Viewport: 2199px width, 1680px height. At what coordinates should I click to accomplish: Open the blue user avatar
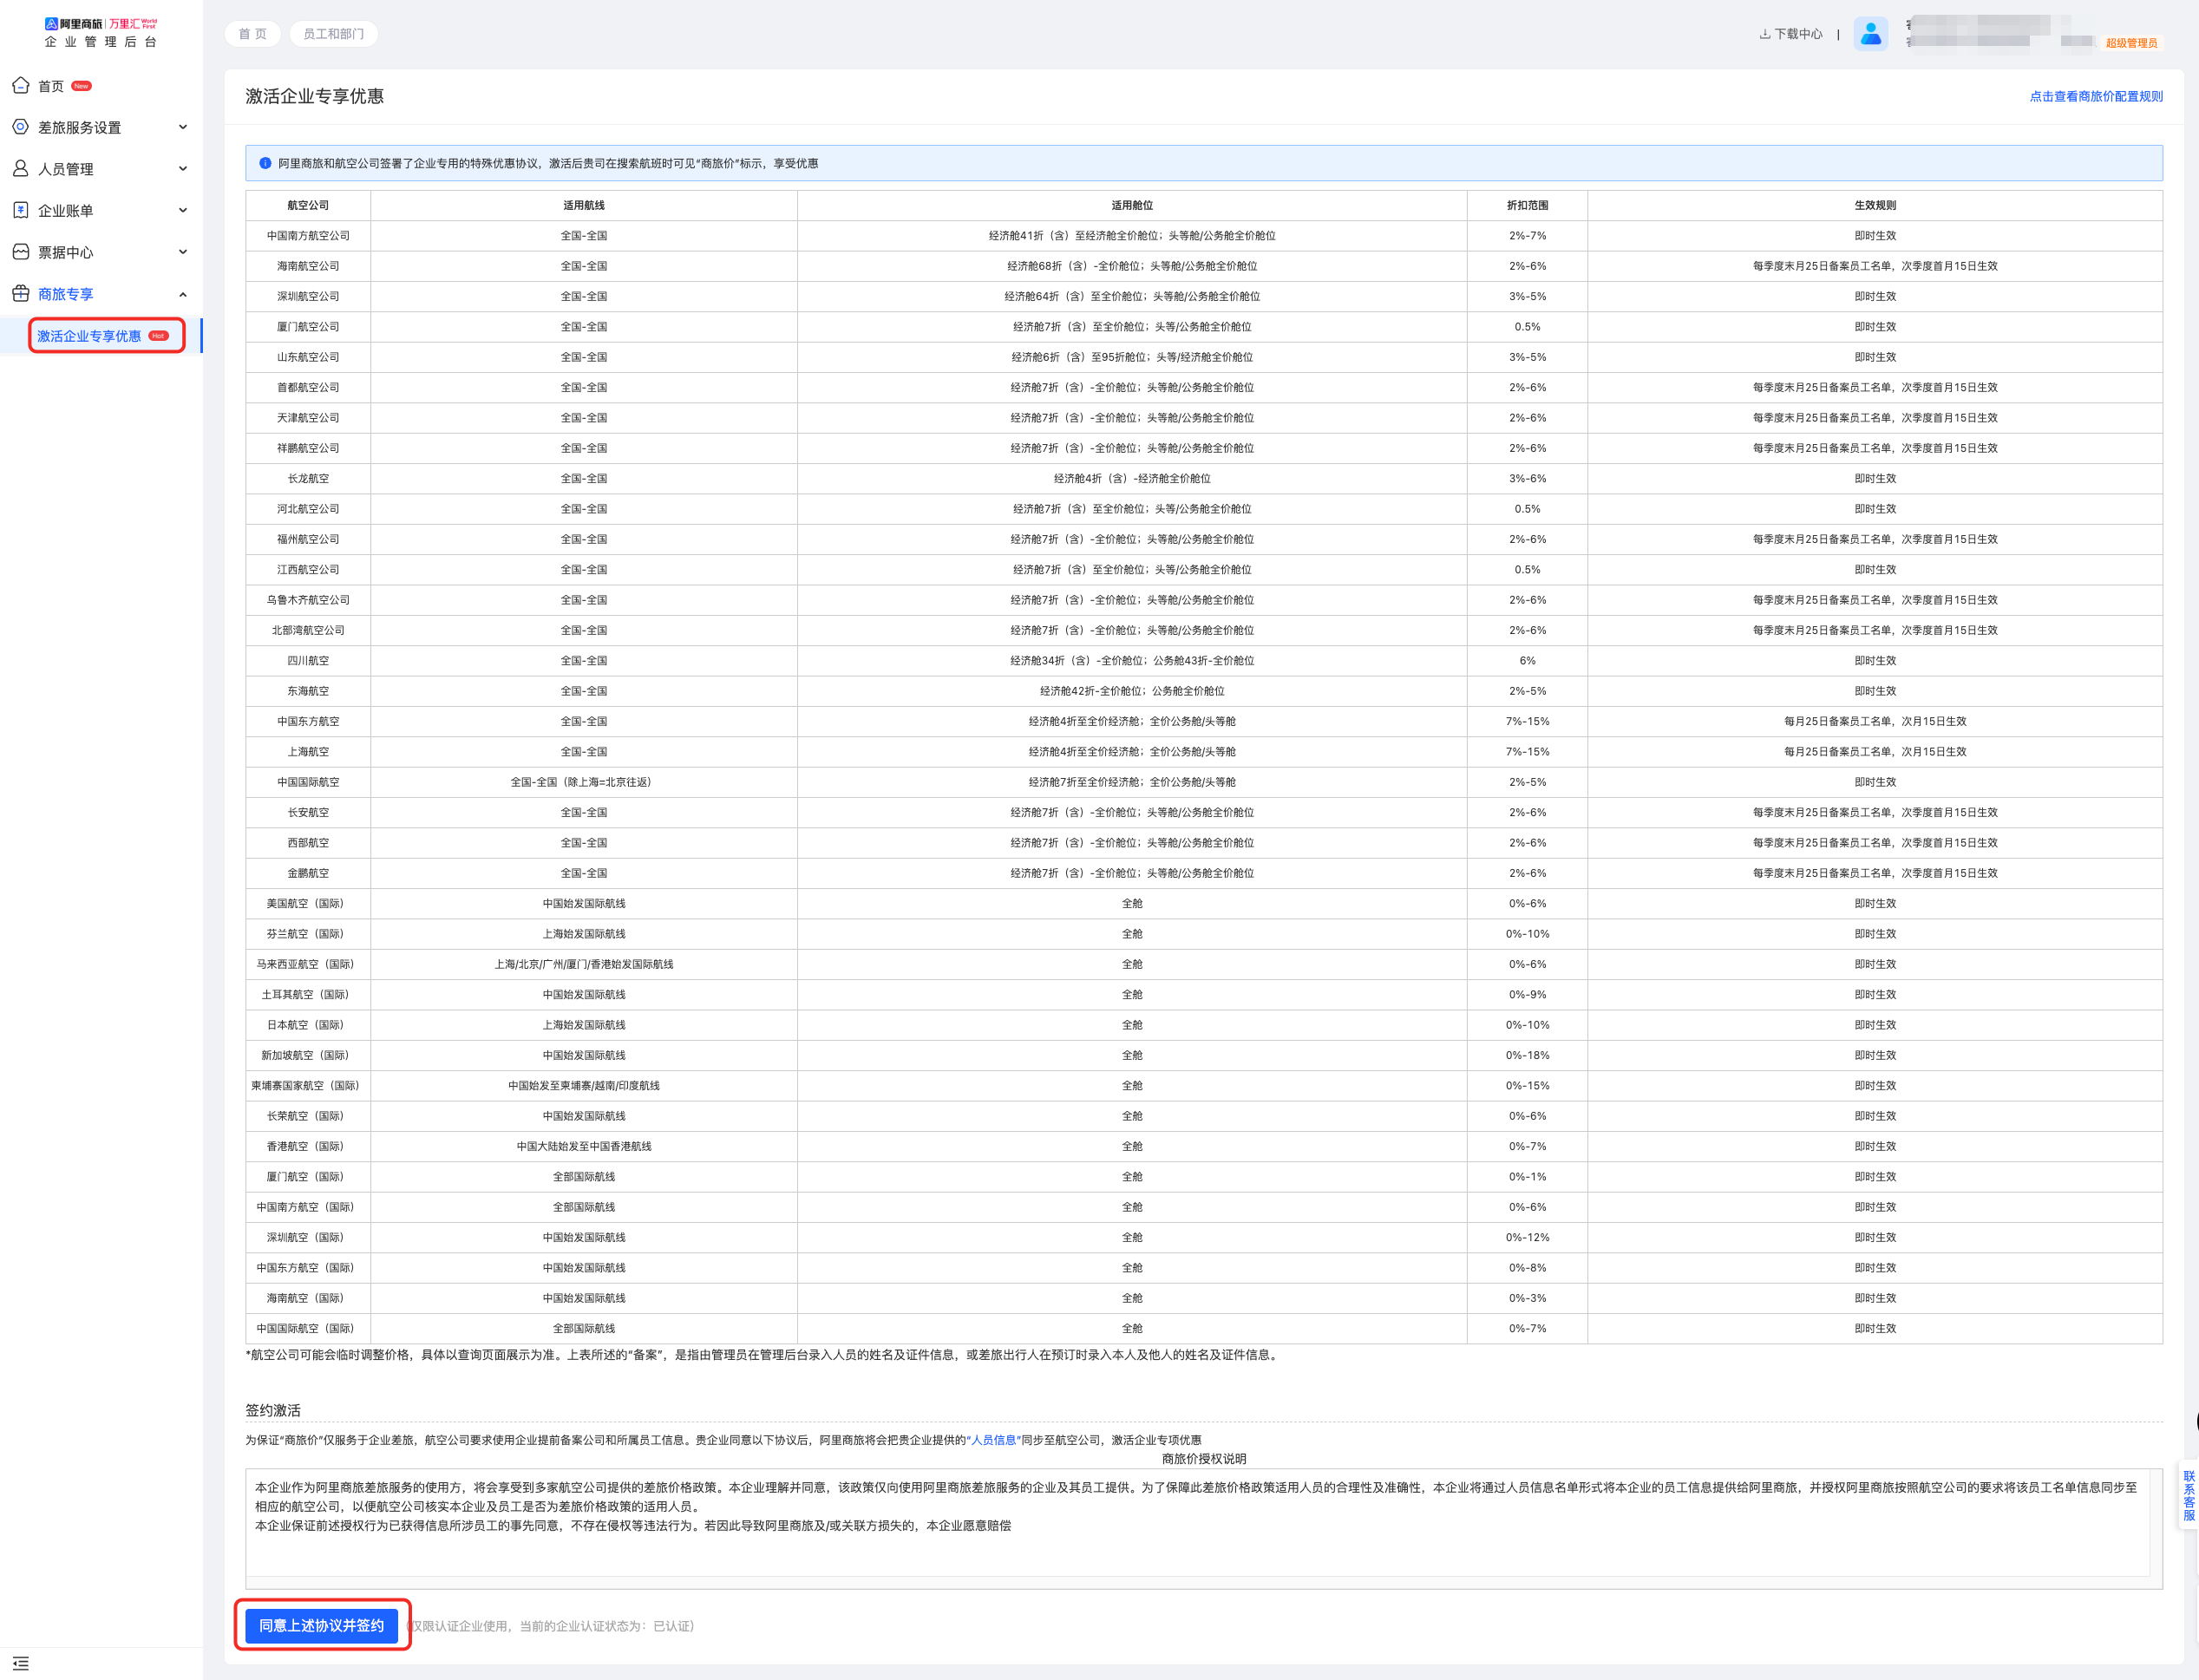coord(1870,34)
